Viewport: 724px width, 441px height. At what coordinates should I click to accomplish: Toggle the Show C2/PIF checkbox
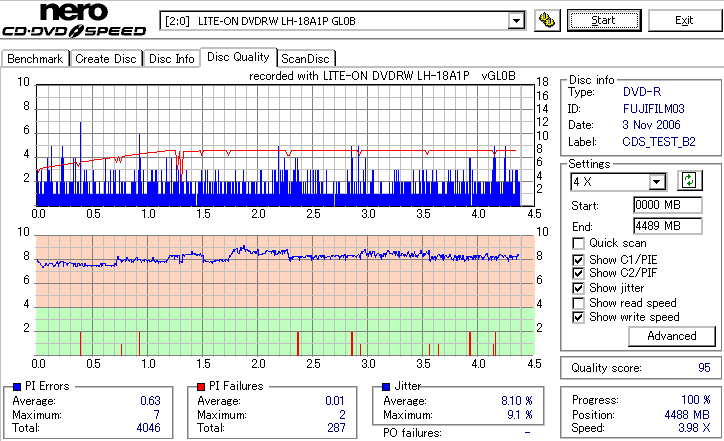[x=578, y=273]
